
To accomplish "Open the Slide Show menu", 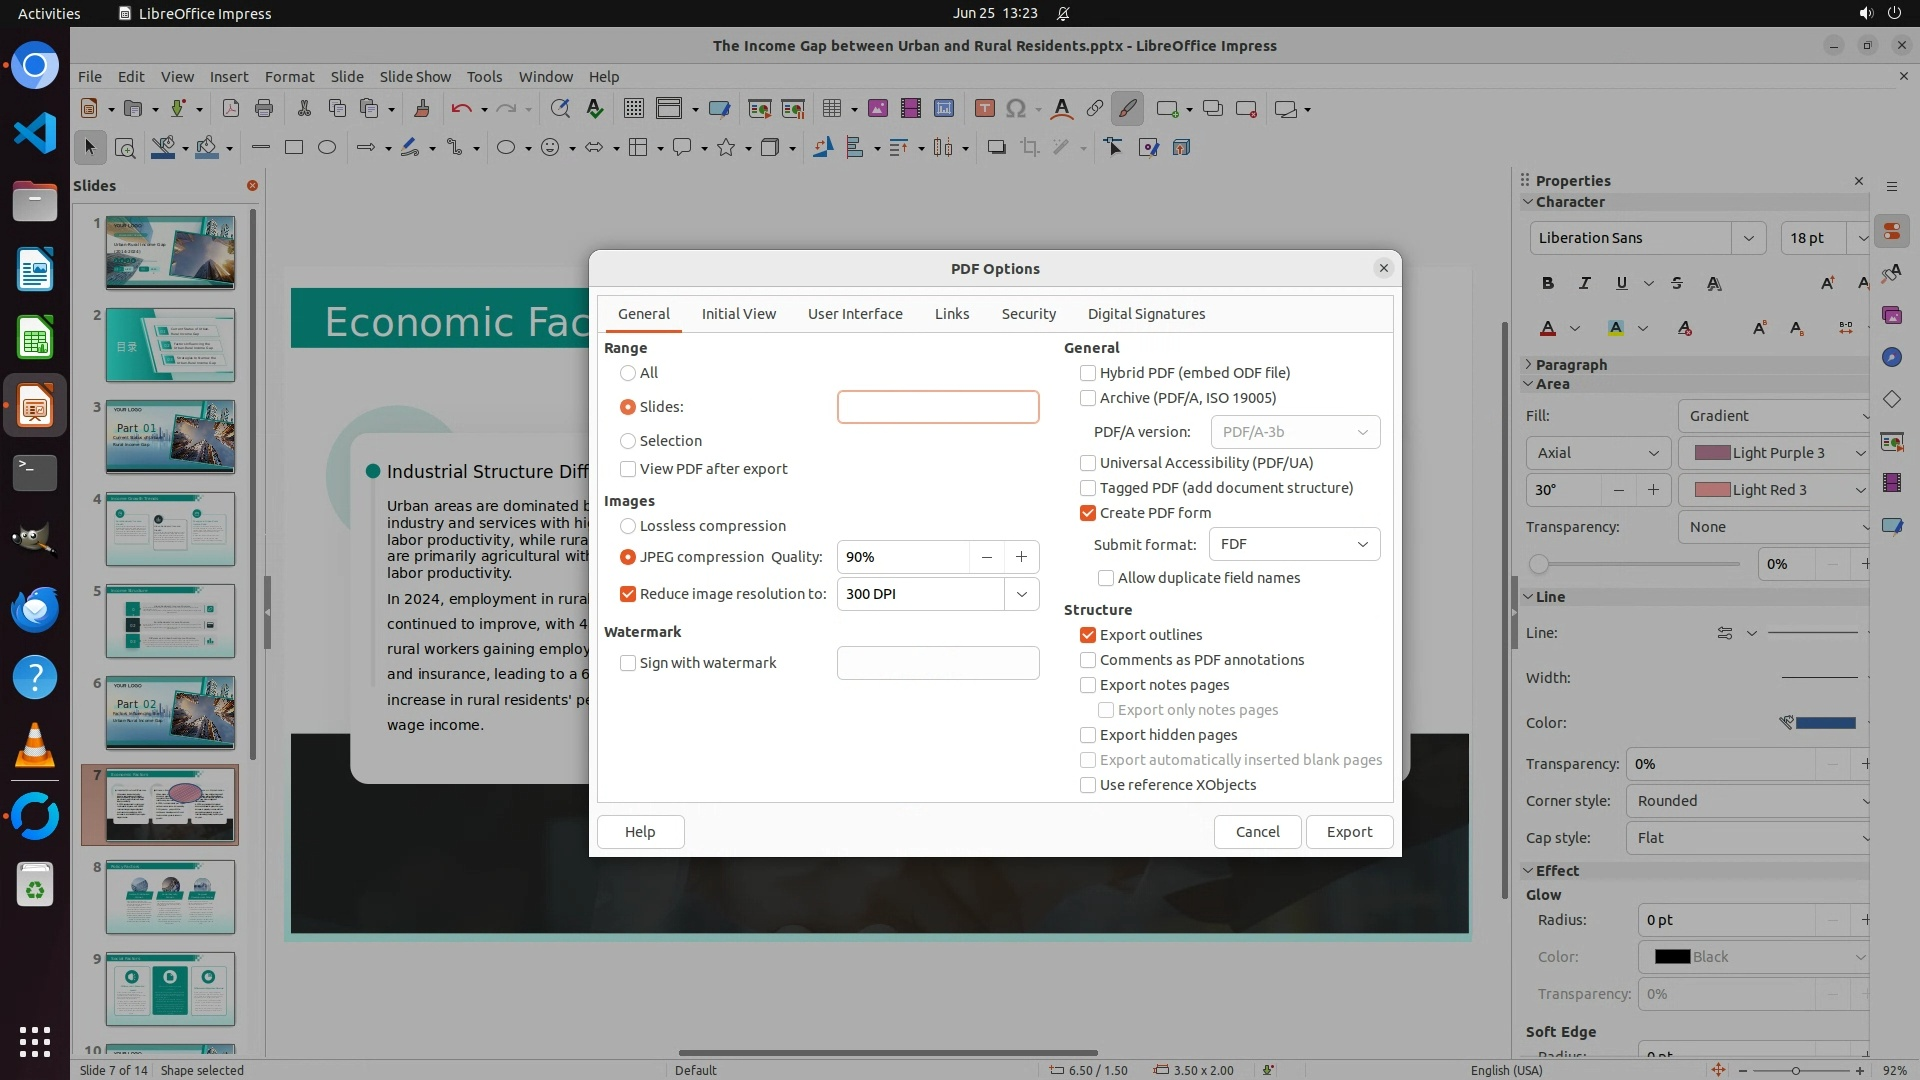I will [x=415, y=77].
